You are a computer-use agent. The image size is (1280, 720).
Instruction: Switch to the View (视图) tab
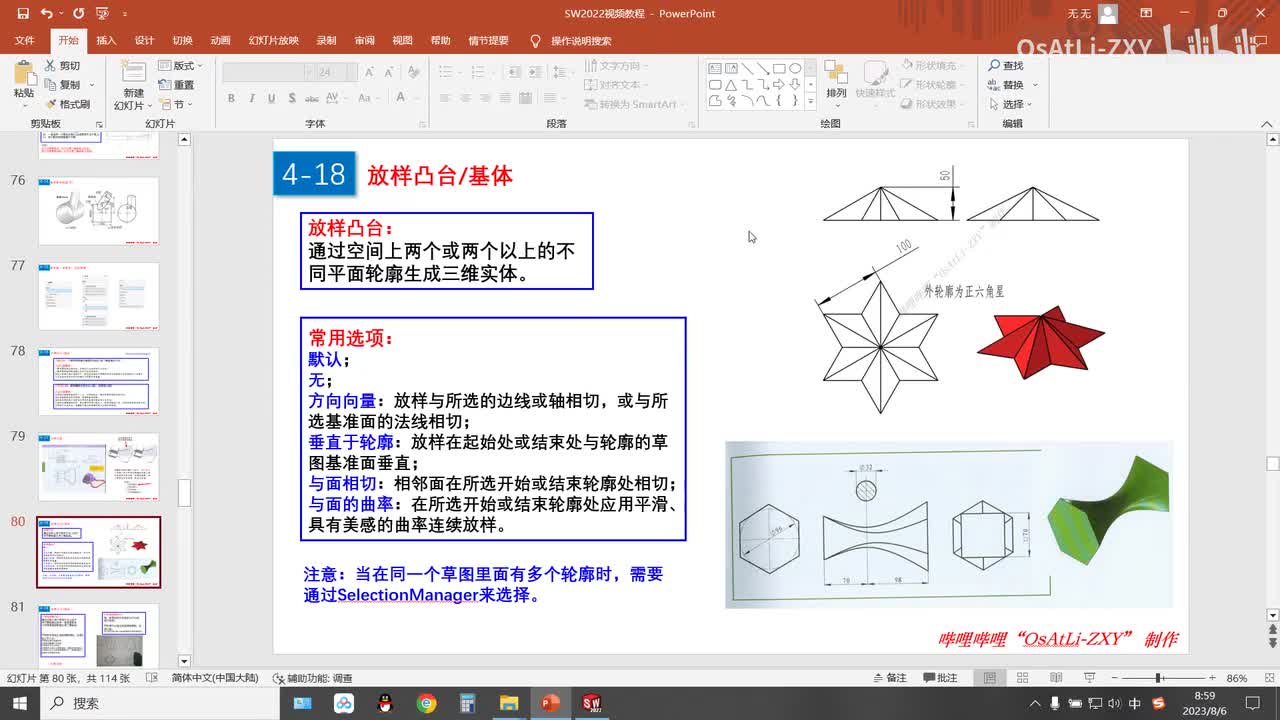[402, 41]
